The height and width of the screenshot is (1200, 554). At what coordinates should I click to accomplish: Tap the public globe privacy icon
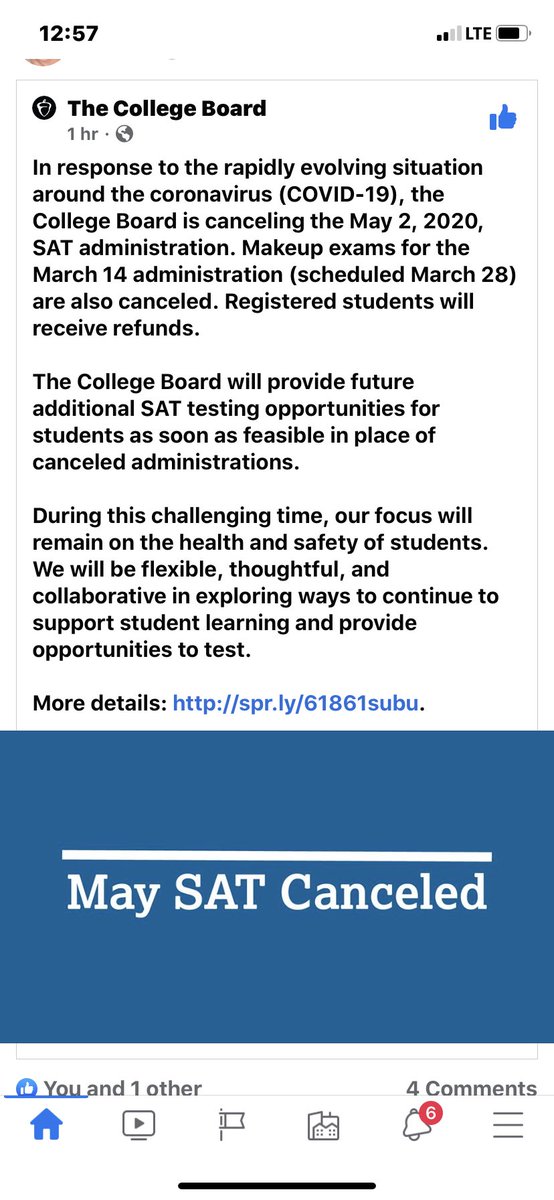click(125, 133)
